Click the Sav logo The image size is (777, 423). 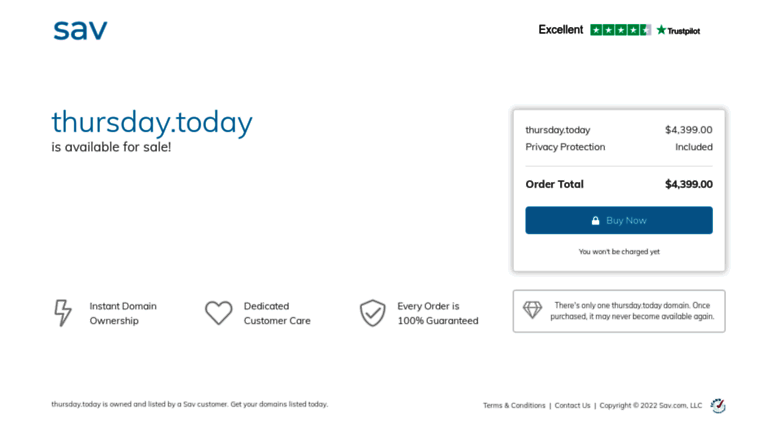tap(80, 31)
